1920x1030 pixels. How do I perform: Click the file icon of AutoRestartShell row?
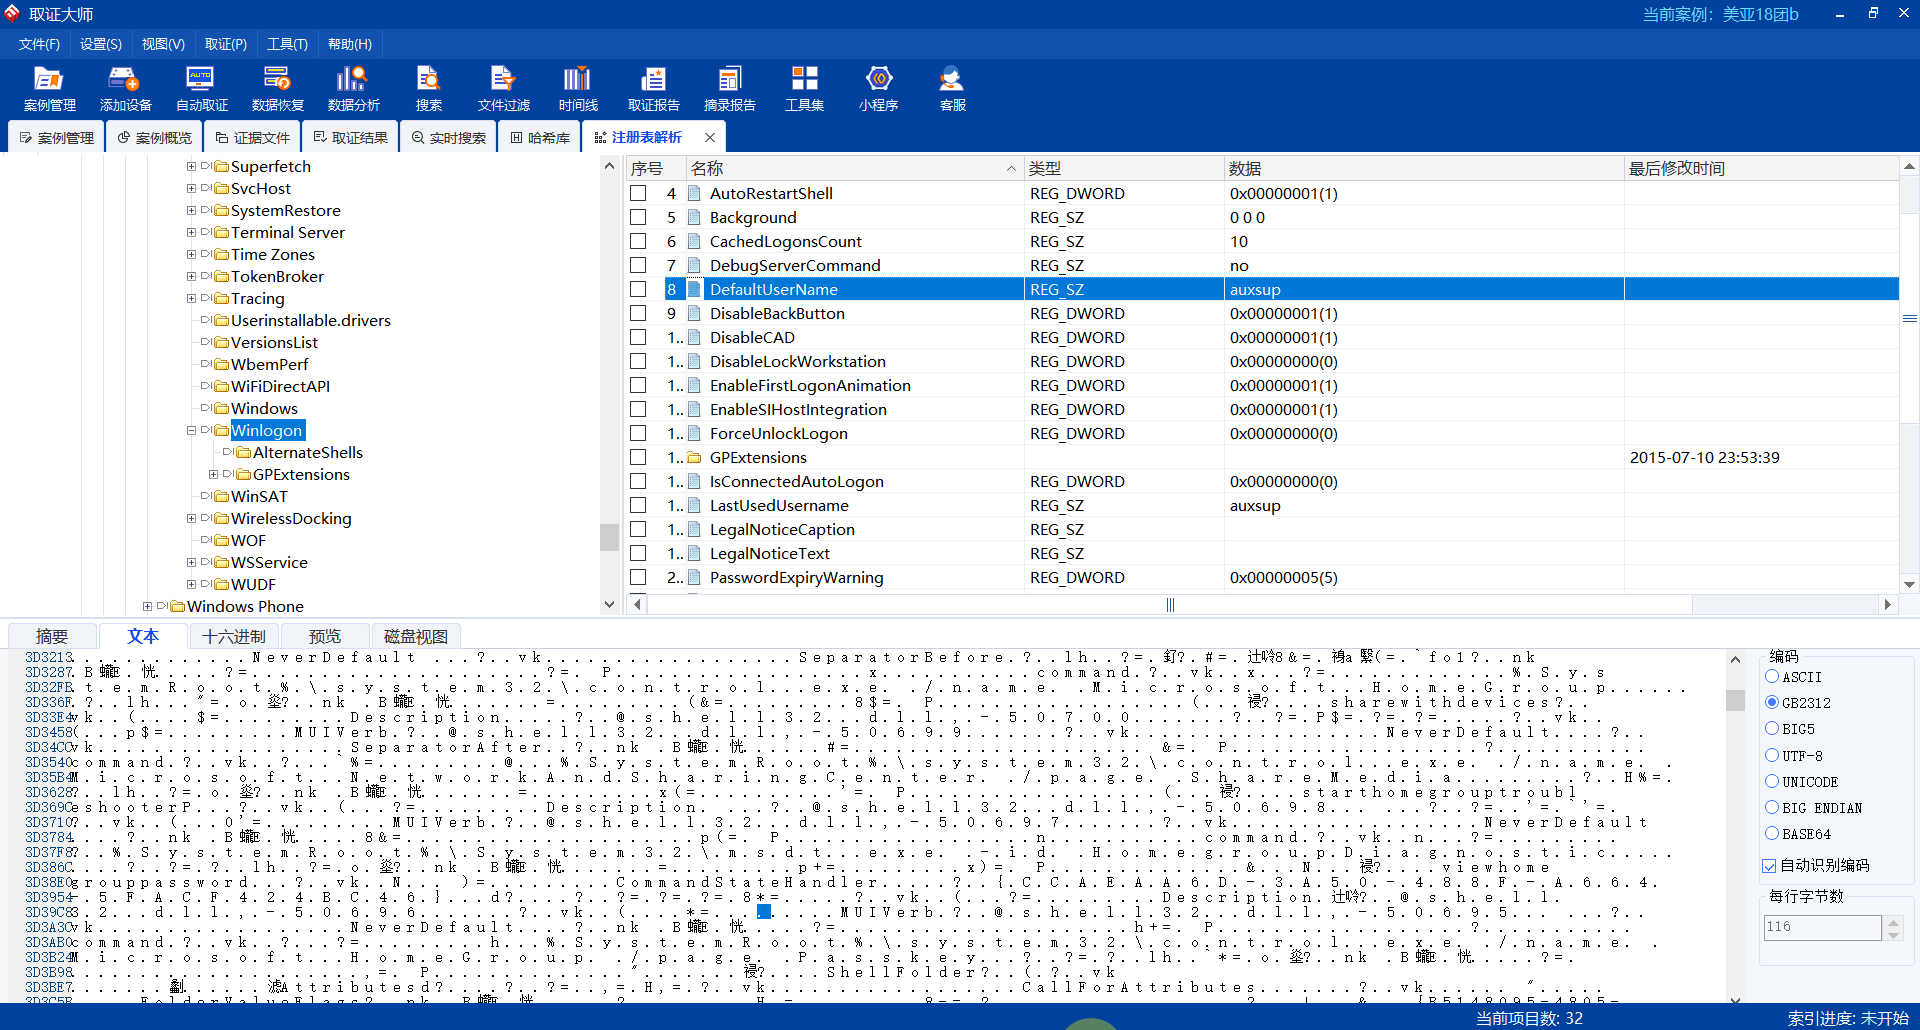(x=695, y=194)
